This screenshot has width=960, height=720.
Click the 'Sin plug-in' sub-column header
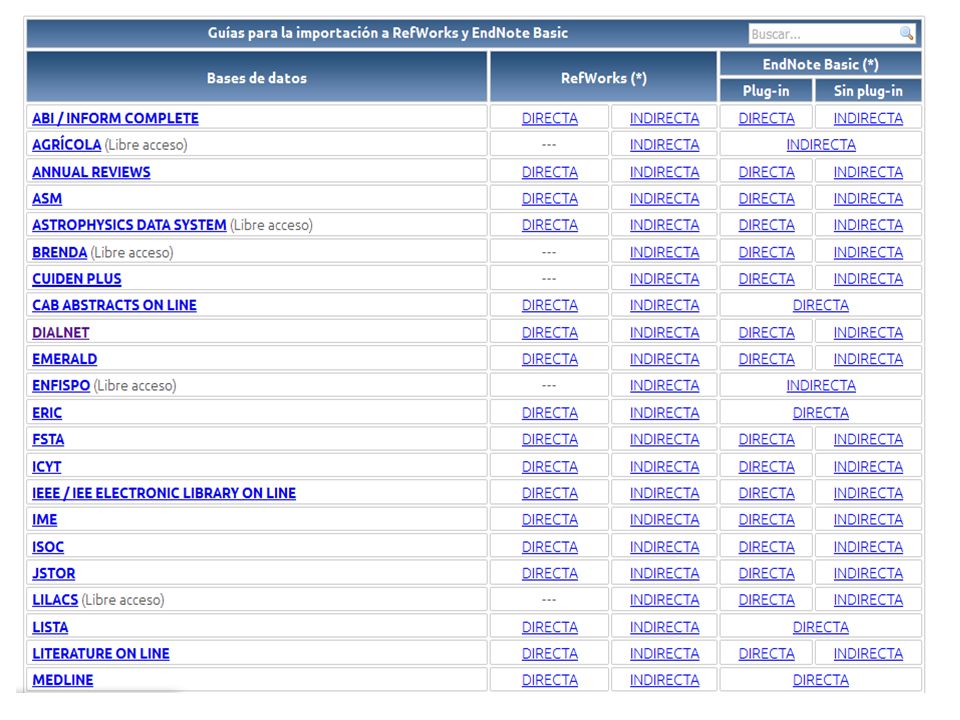868,91
